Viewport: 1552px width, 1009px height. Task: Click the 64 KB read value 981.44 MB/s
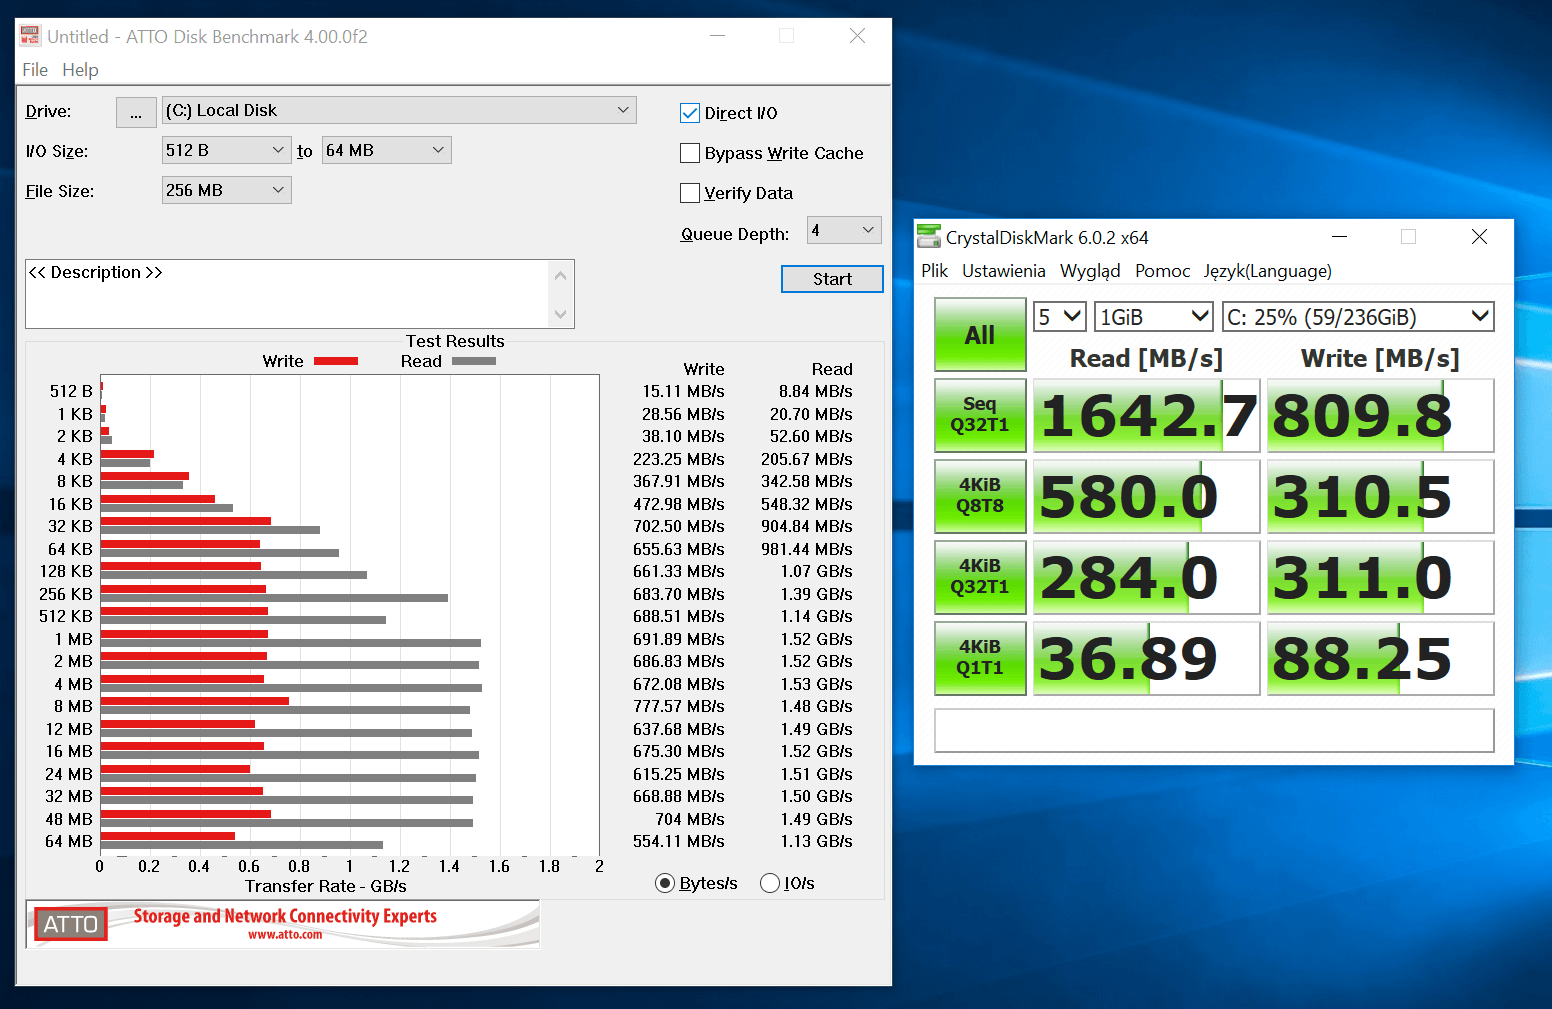click(807, 549)
